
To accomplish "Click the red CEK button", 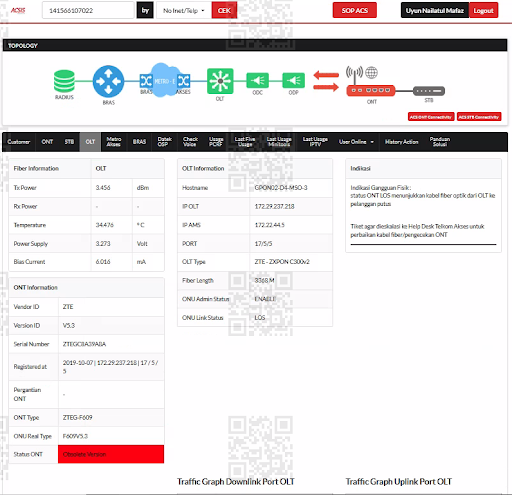I will point(224,11).
